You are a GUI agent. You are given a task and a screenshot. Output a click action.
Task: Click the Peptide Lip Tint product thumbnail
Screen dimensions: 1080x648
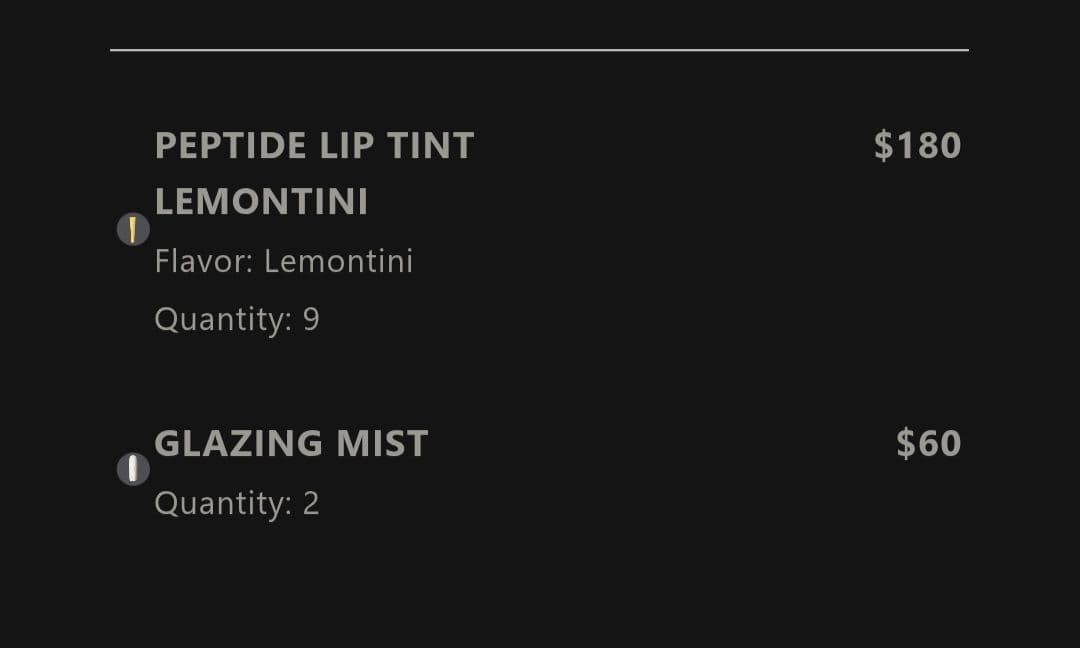(x=133, y=230)
